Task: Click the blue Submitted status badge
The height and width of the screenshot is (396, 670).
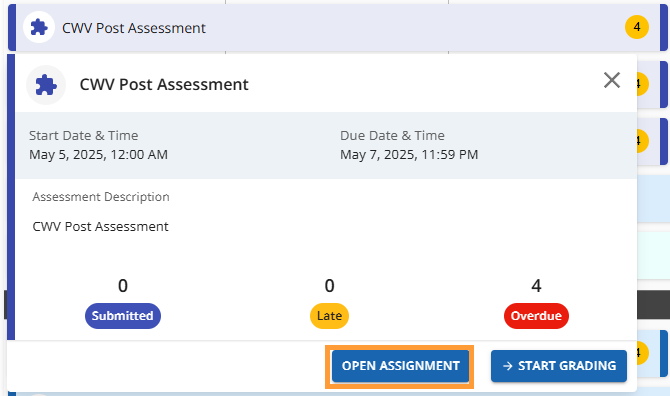Action: tap(123, 316)
